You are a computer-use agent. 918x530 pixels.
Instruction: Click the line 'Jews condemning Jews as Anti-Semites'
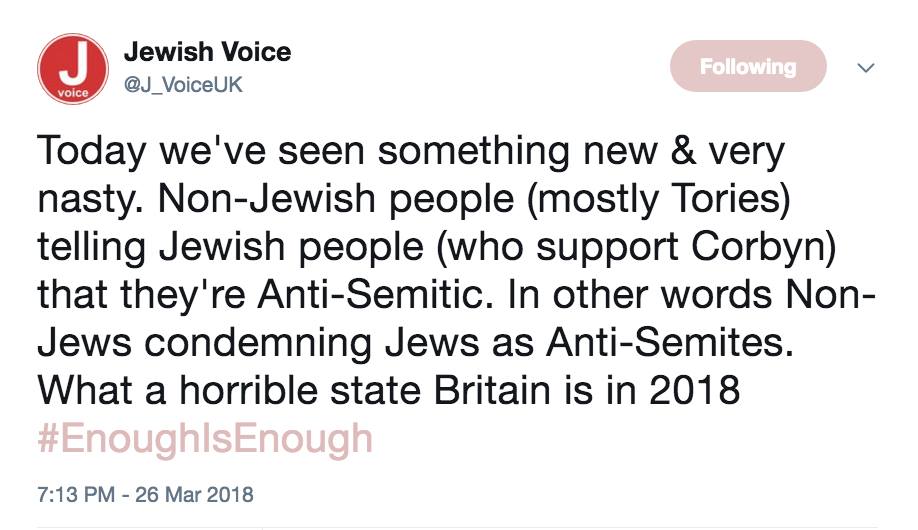415,343
